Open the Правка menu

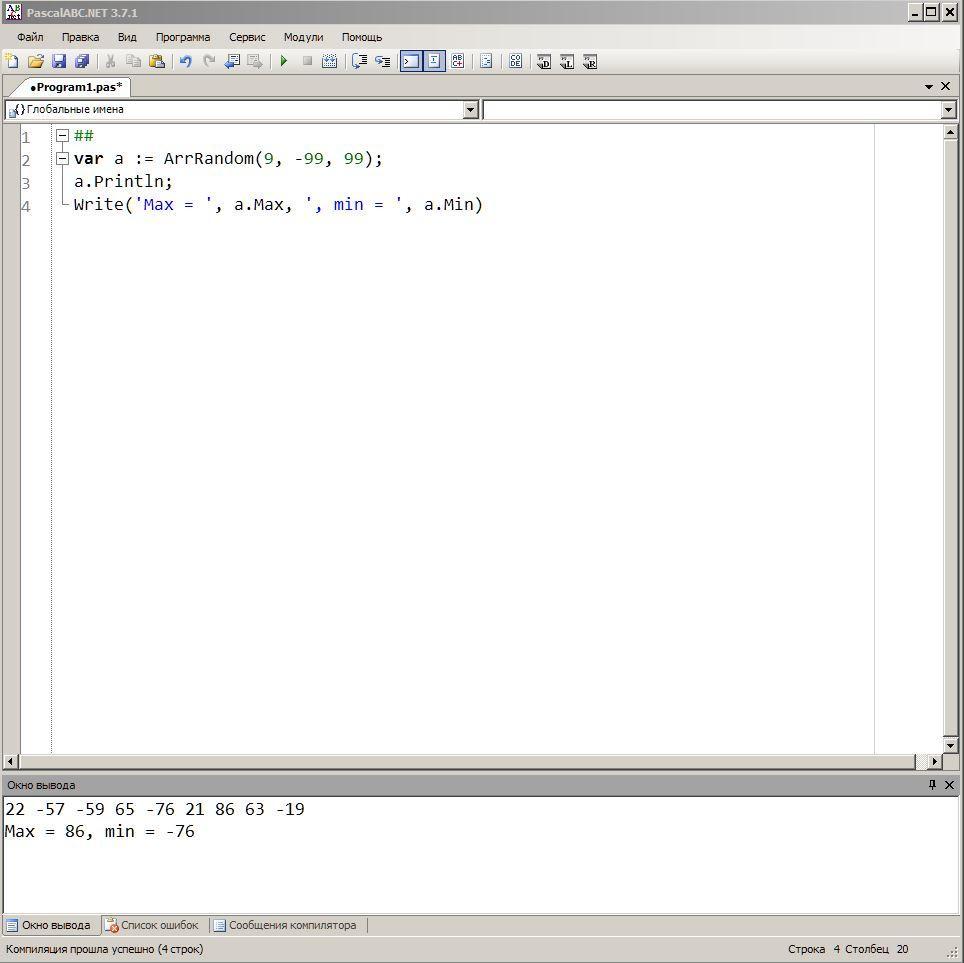click(x=81, y=37)
